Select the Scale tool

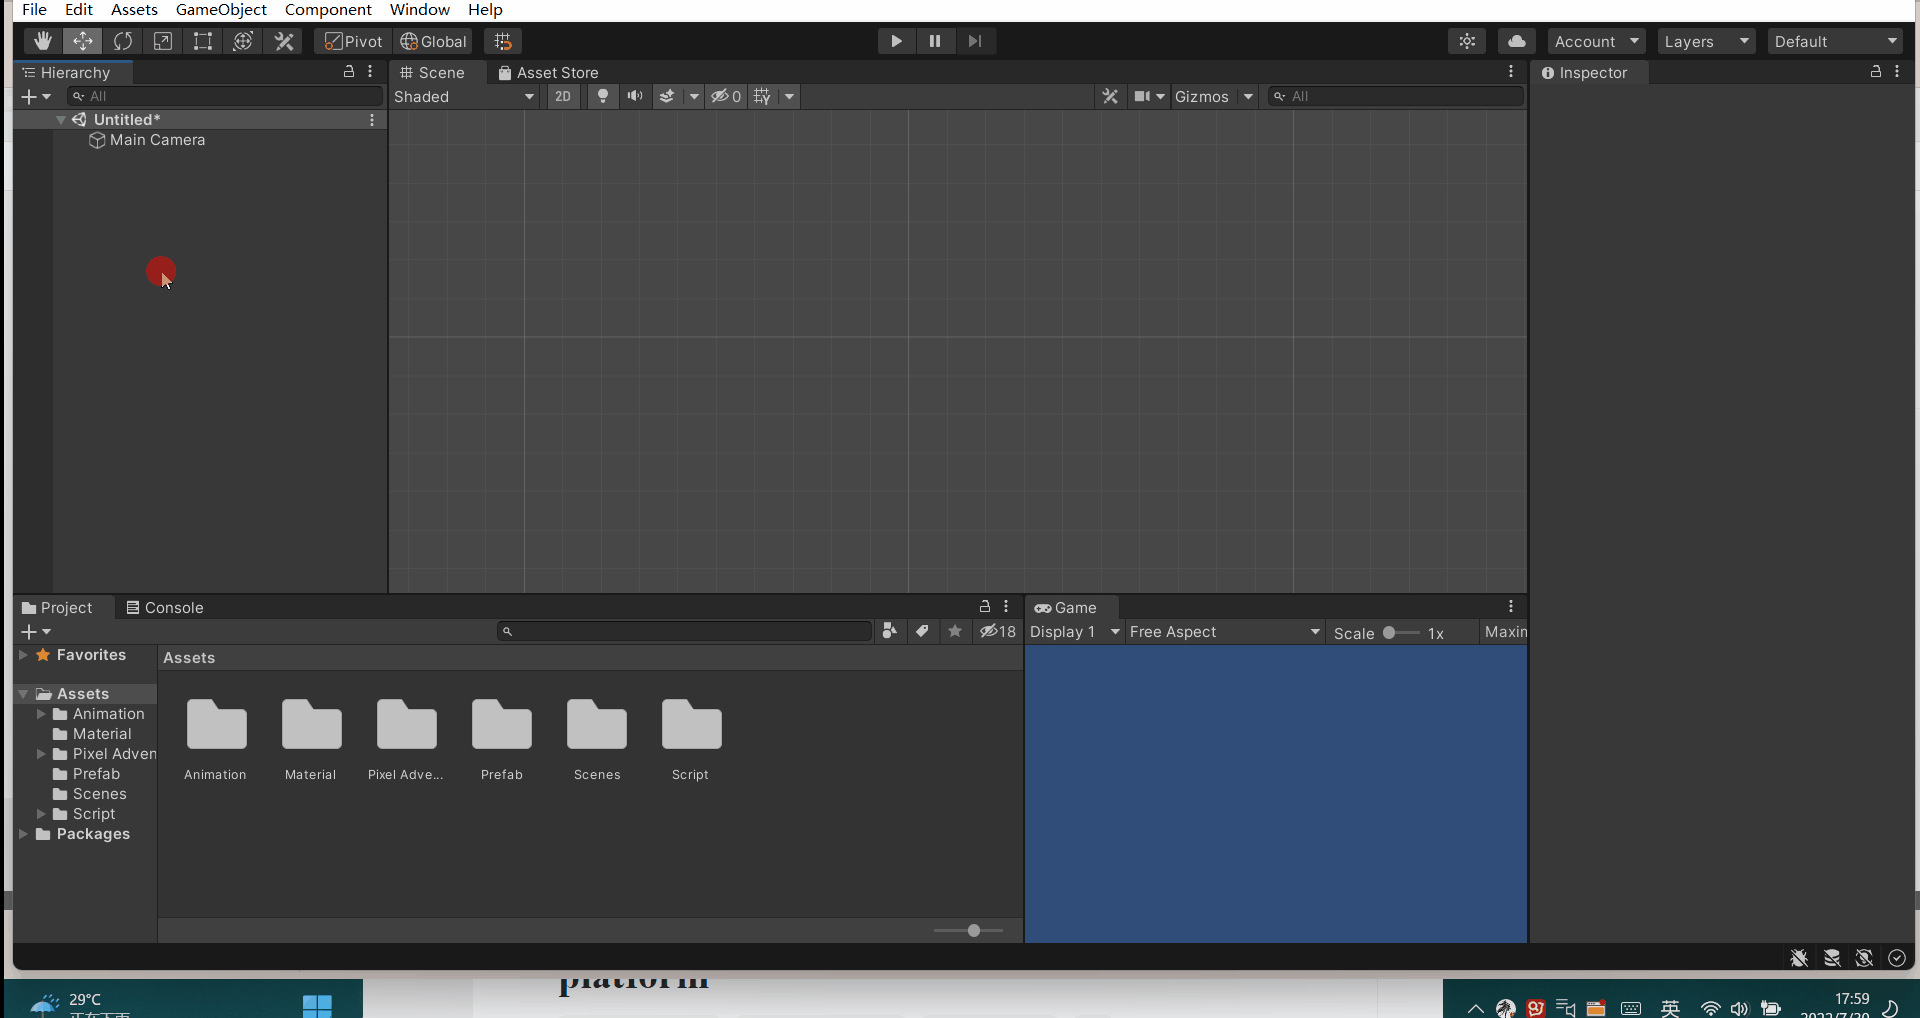click(163, 41)
